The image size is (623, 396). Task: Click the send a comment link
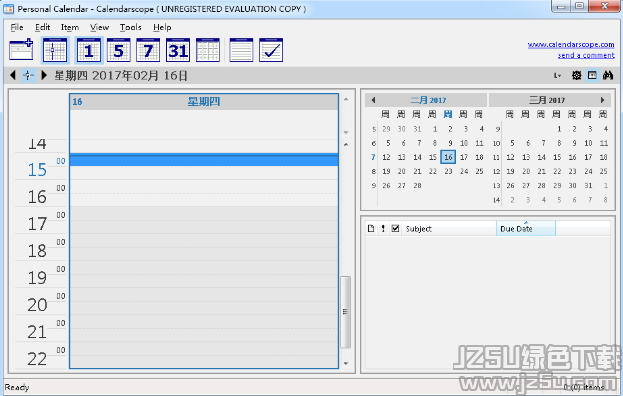tap(586, 55)
